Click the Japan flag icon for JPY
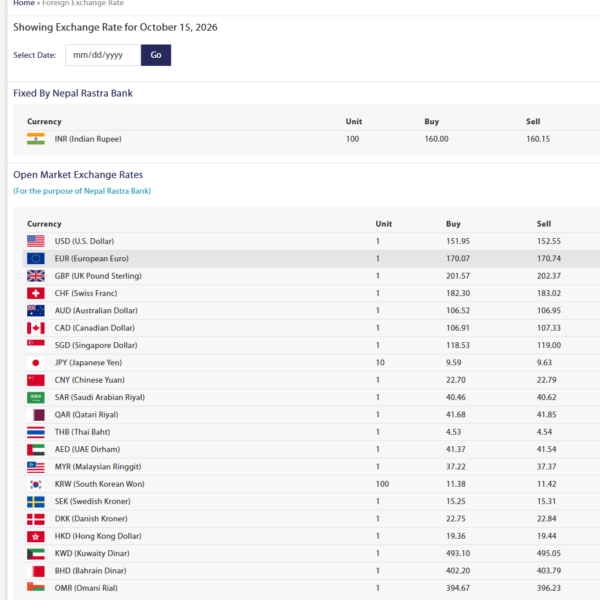The image size is (600, 600). [36, 362]
